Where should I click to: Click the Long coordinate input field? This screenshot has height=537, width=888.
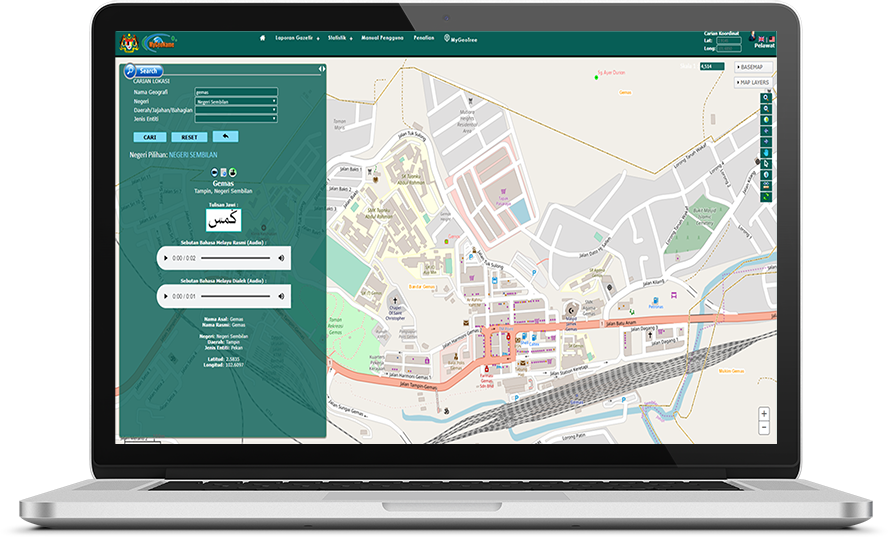point(728,49)
